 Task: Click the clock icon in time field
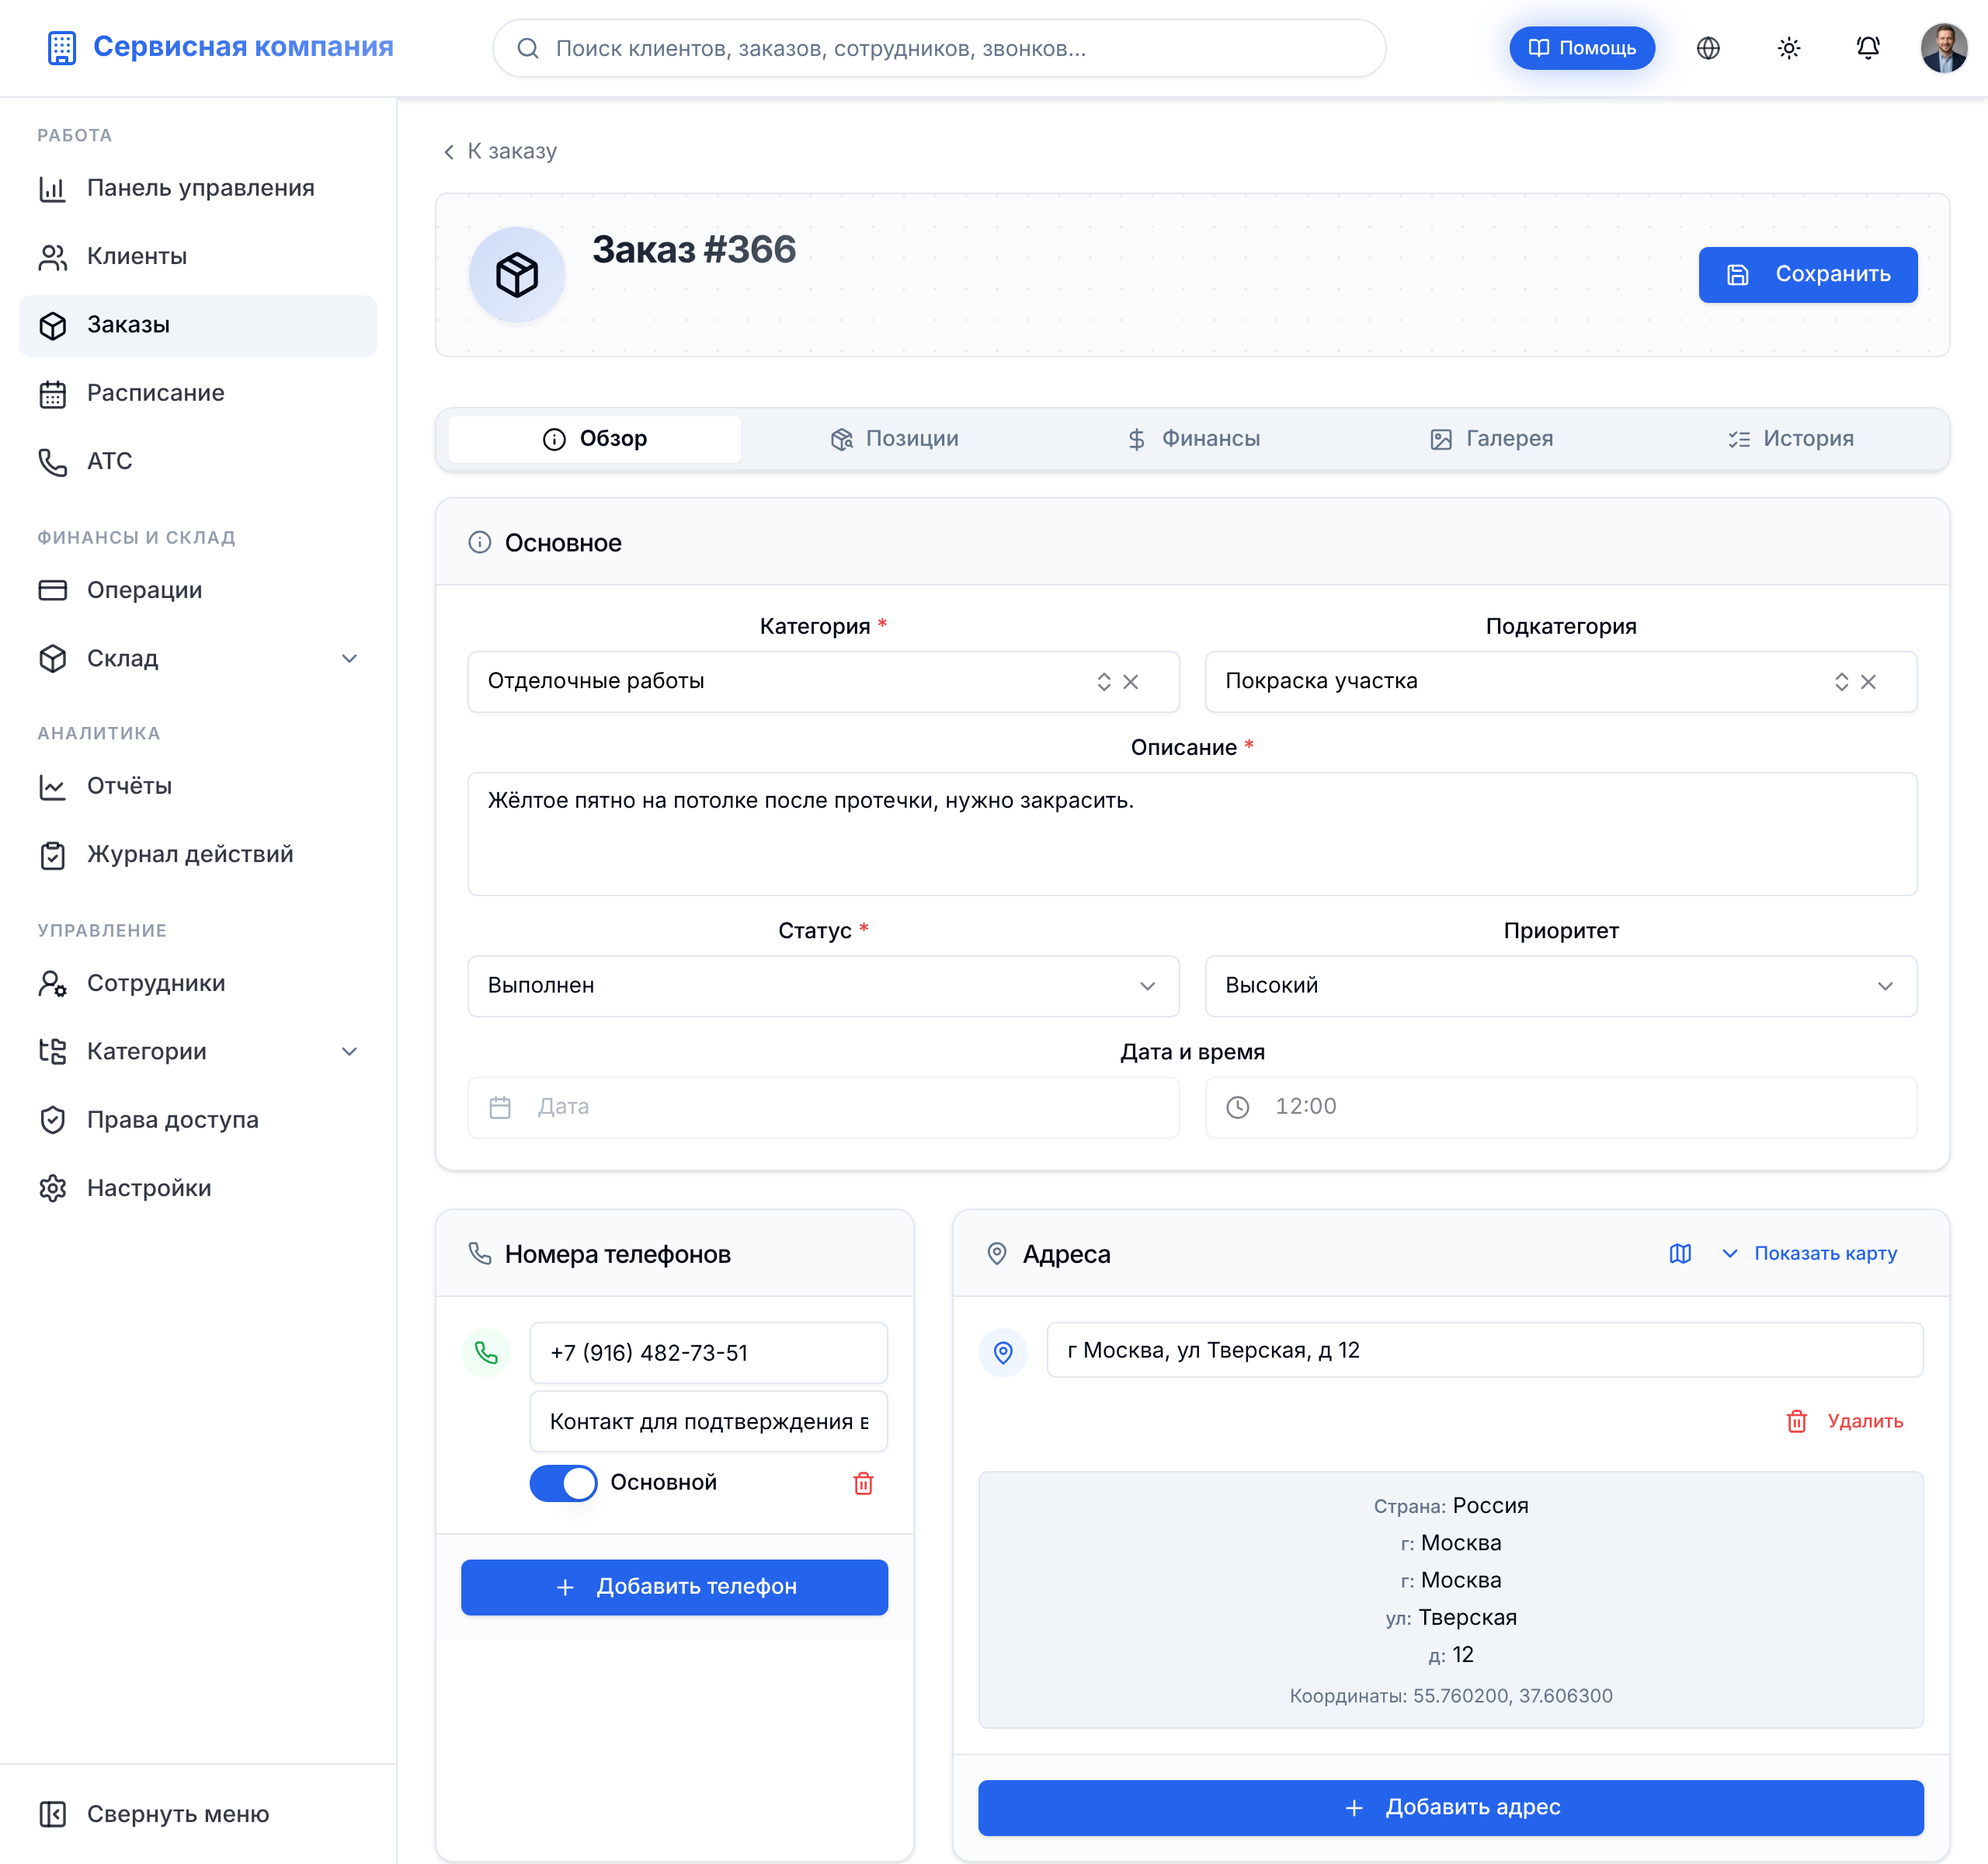point(1237,1107)
